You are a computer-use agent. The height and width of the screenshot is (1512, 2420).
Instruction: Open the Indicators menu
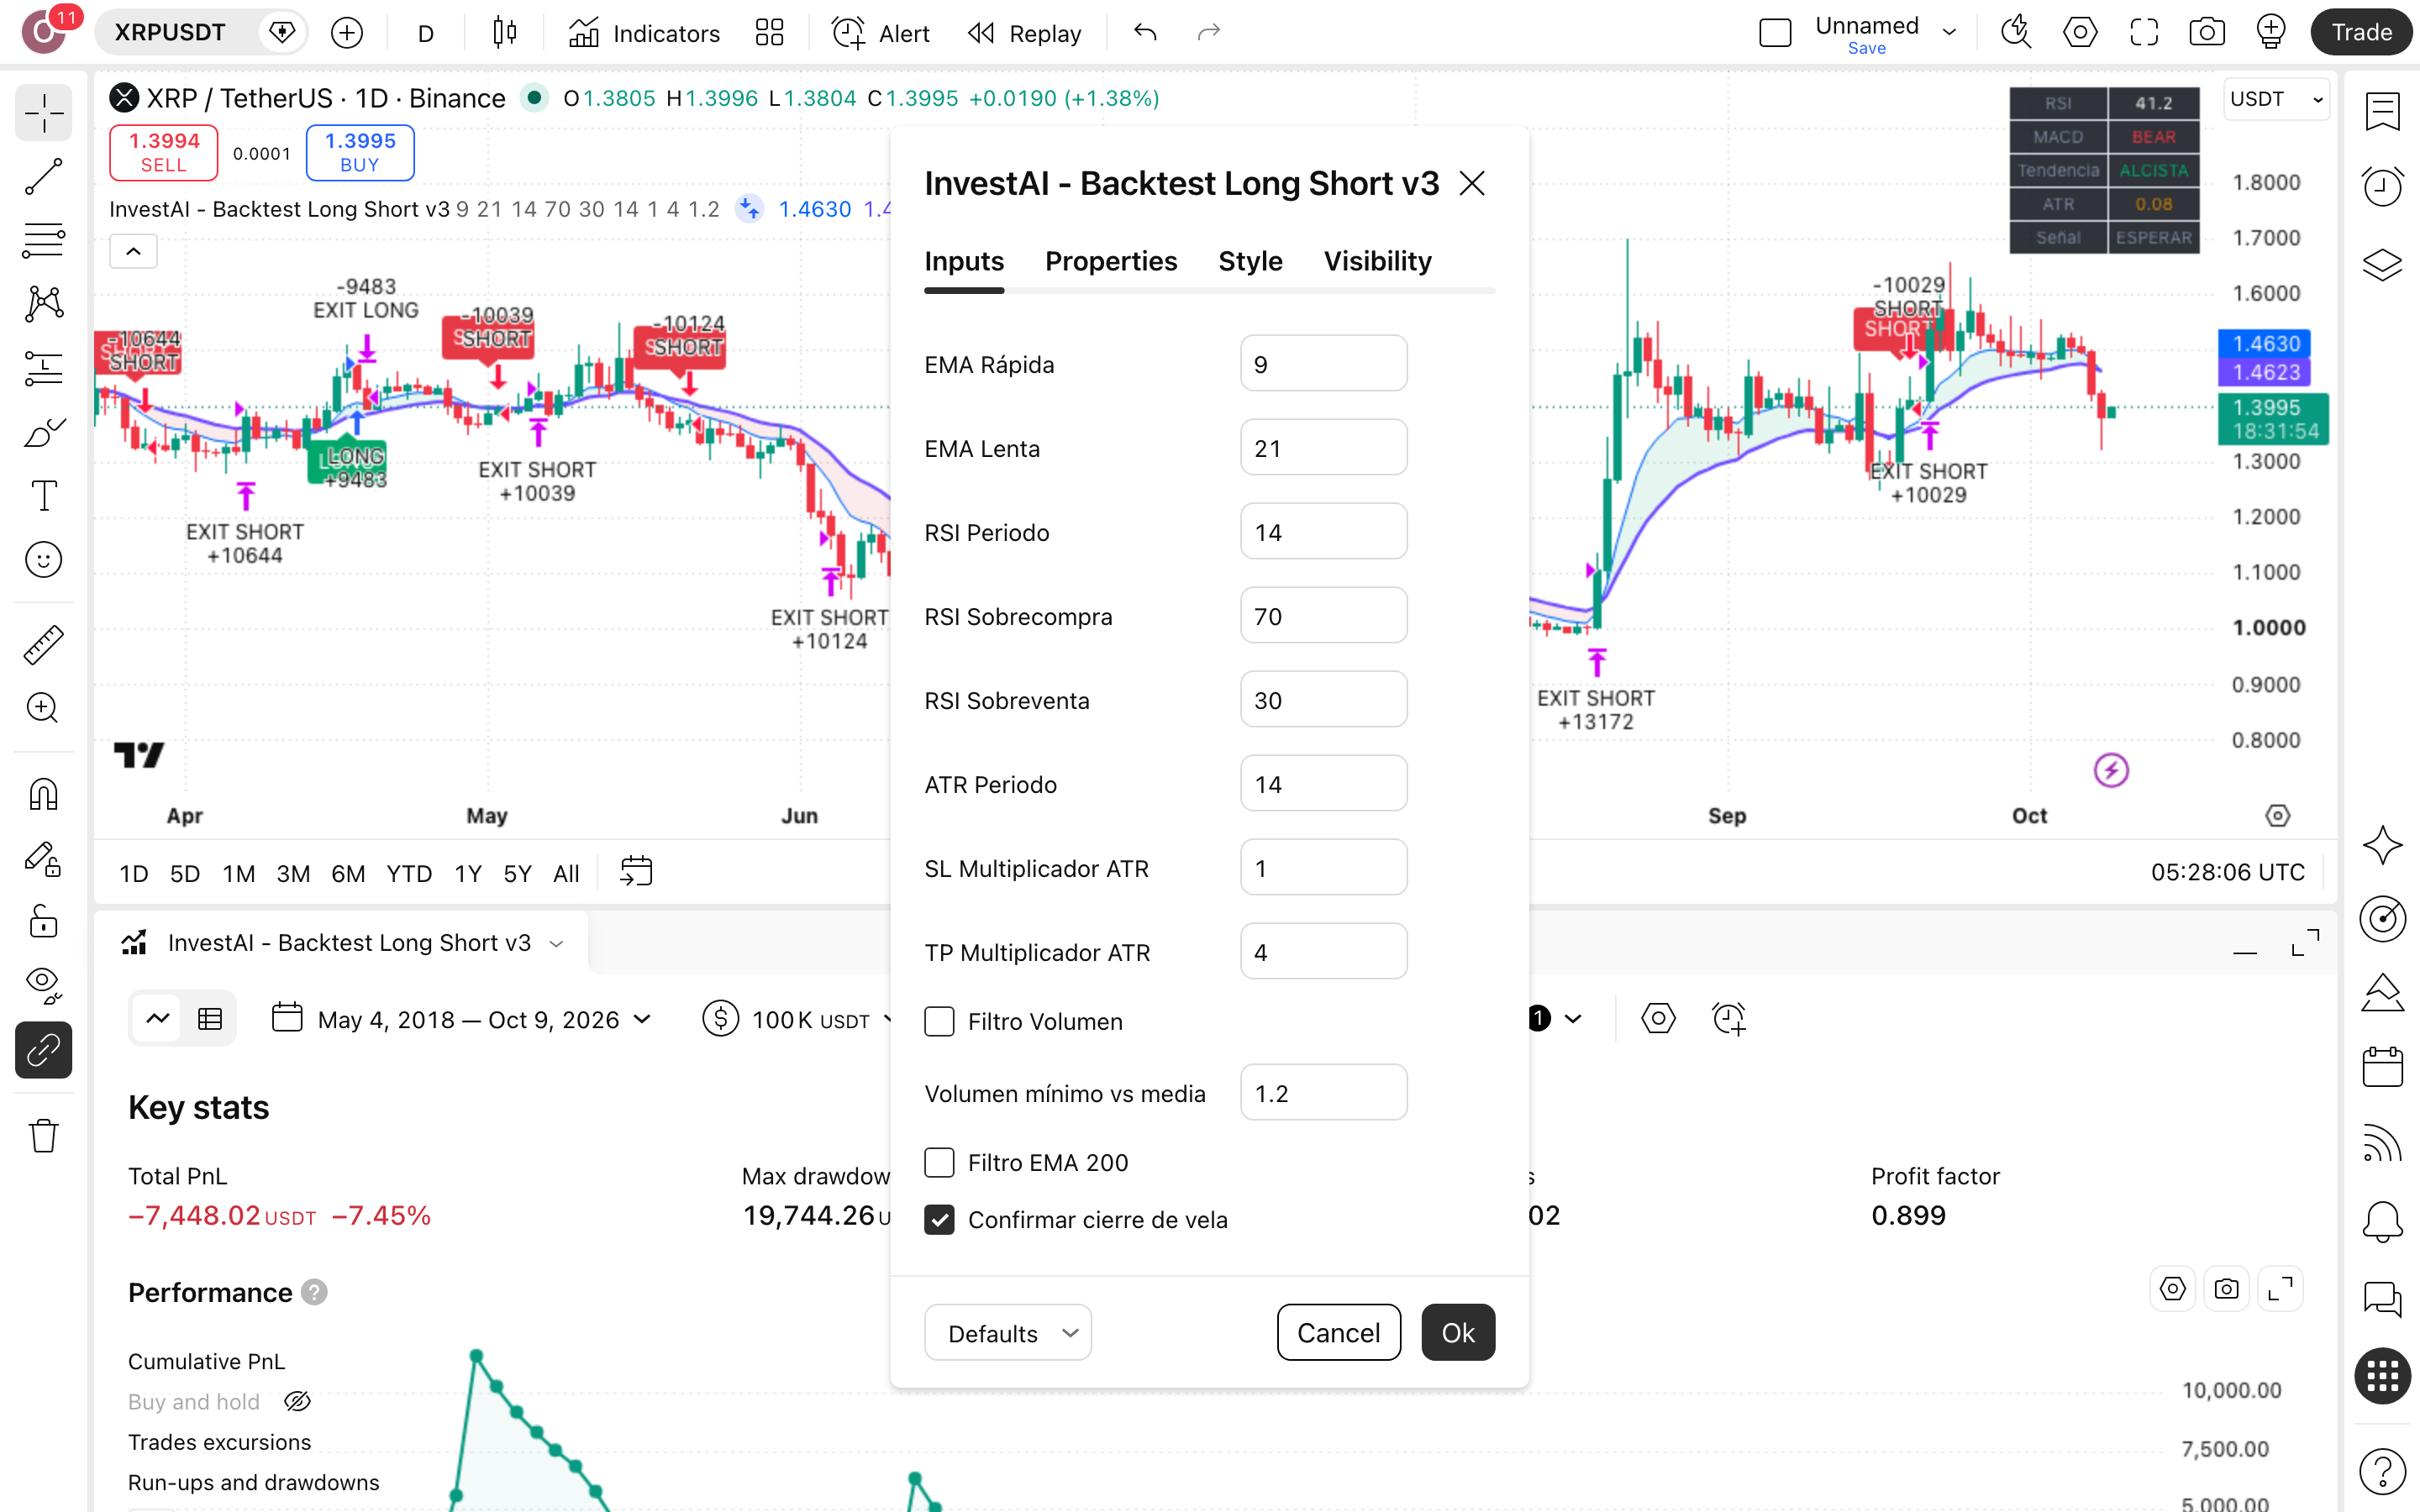pyautogui.click(x=644, y=33)
